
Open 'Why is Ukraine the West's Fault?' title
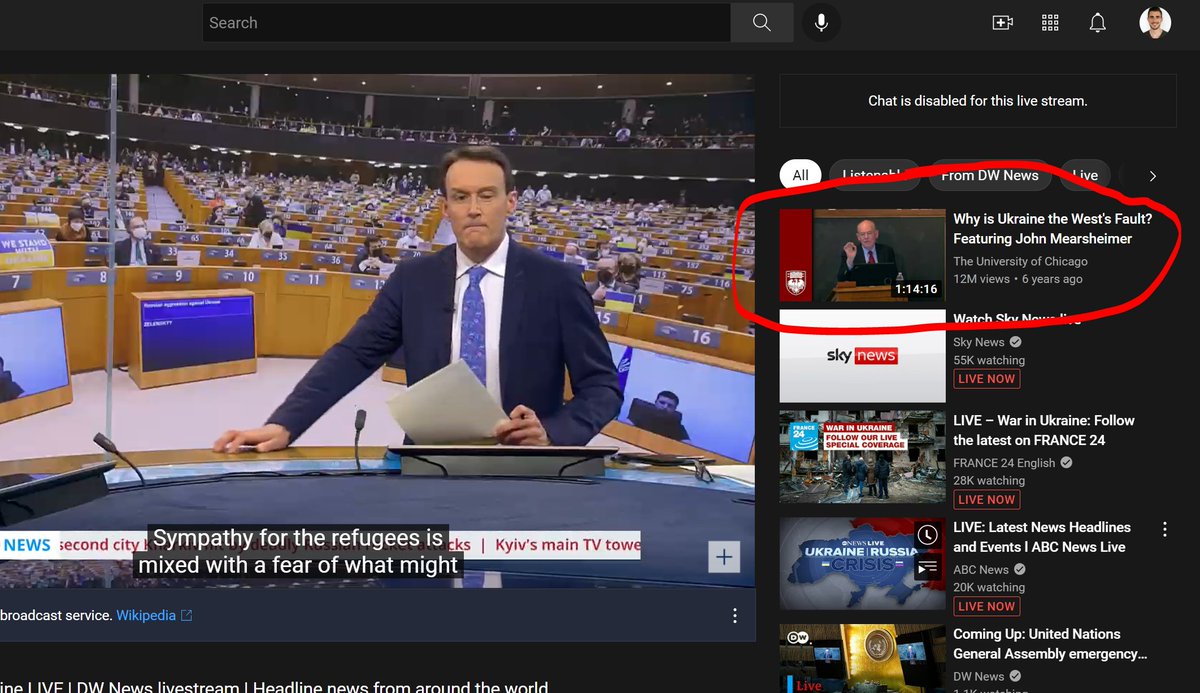(x=1052, y=229)
